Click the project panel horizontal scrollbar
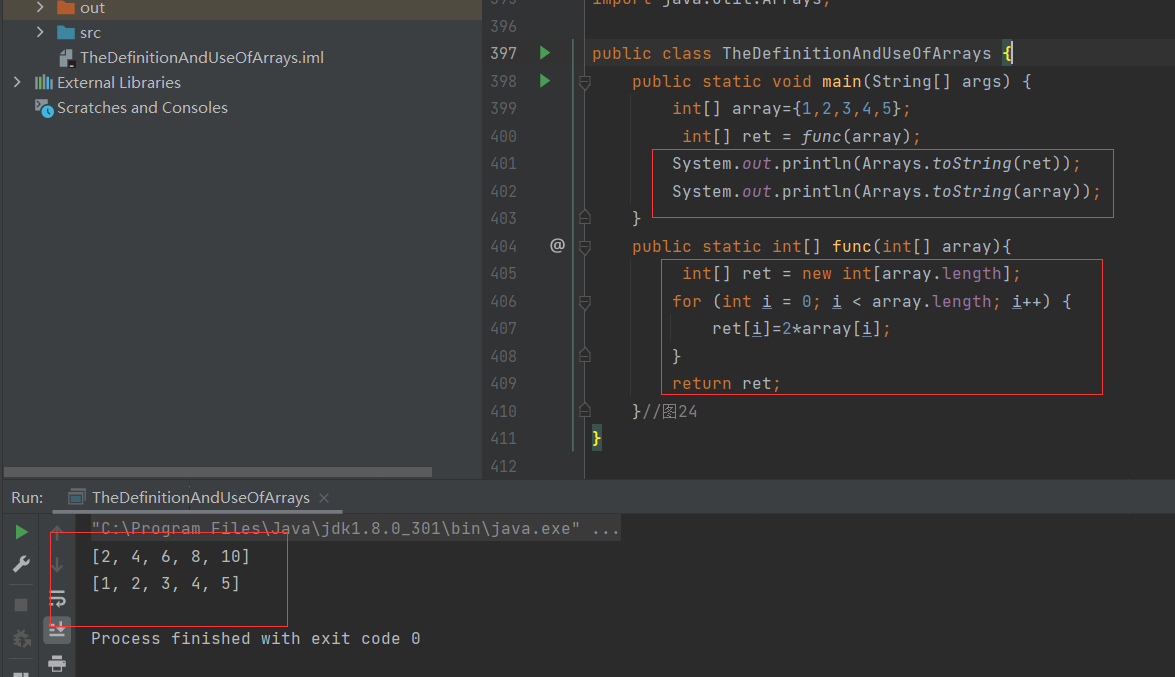 [x=218, y=472]
